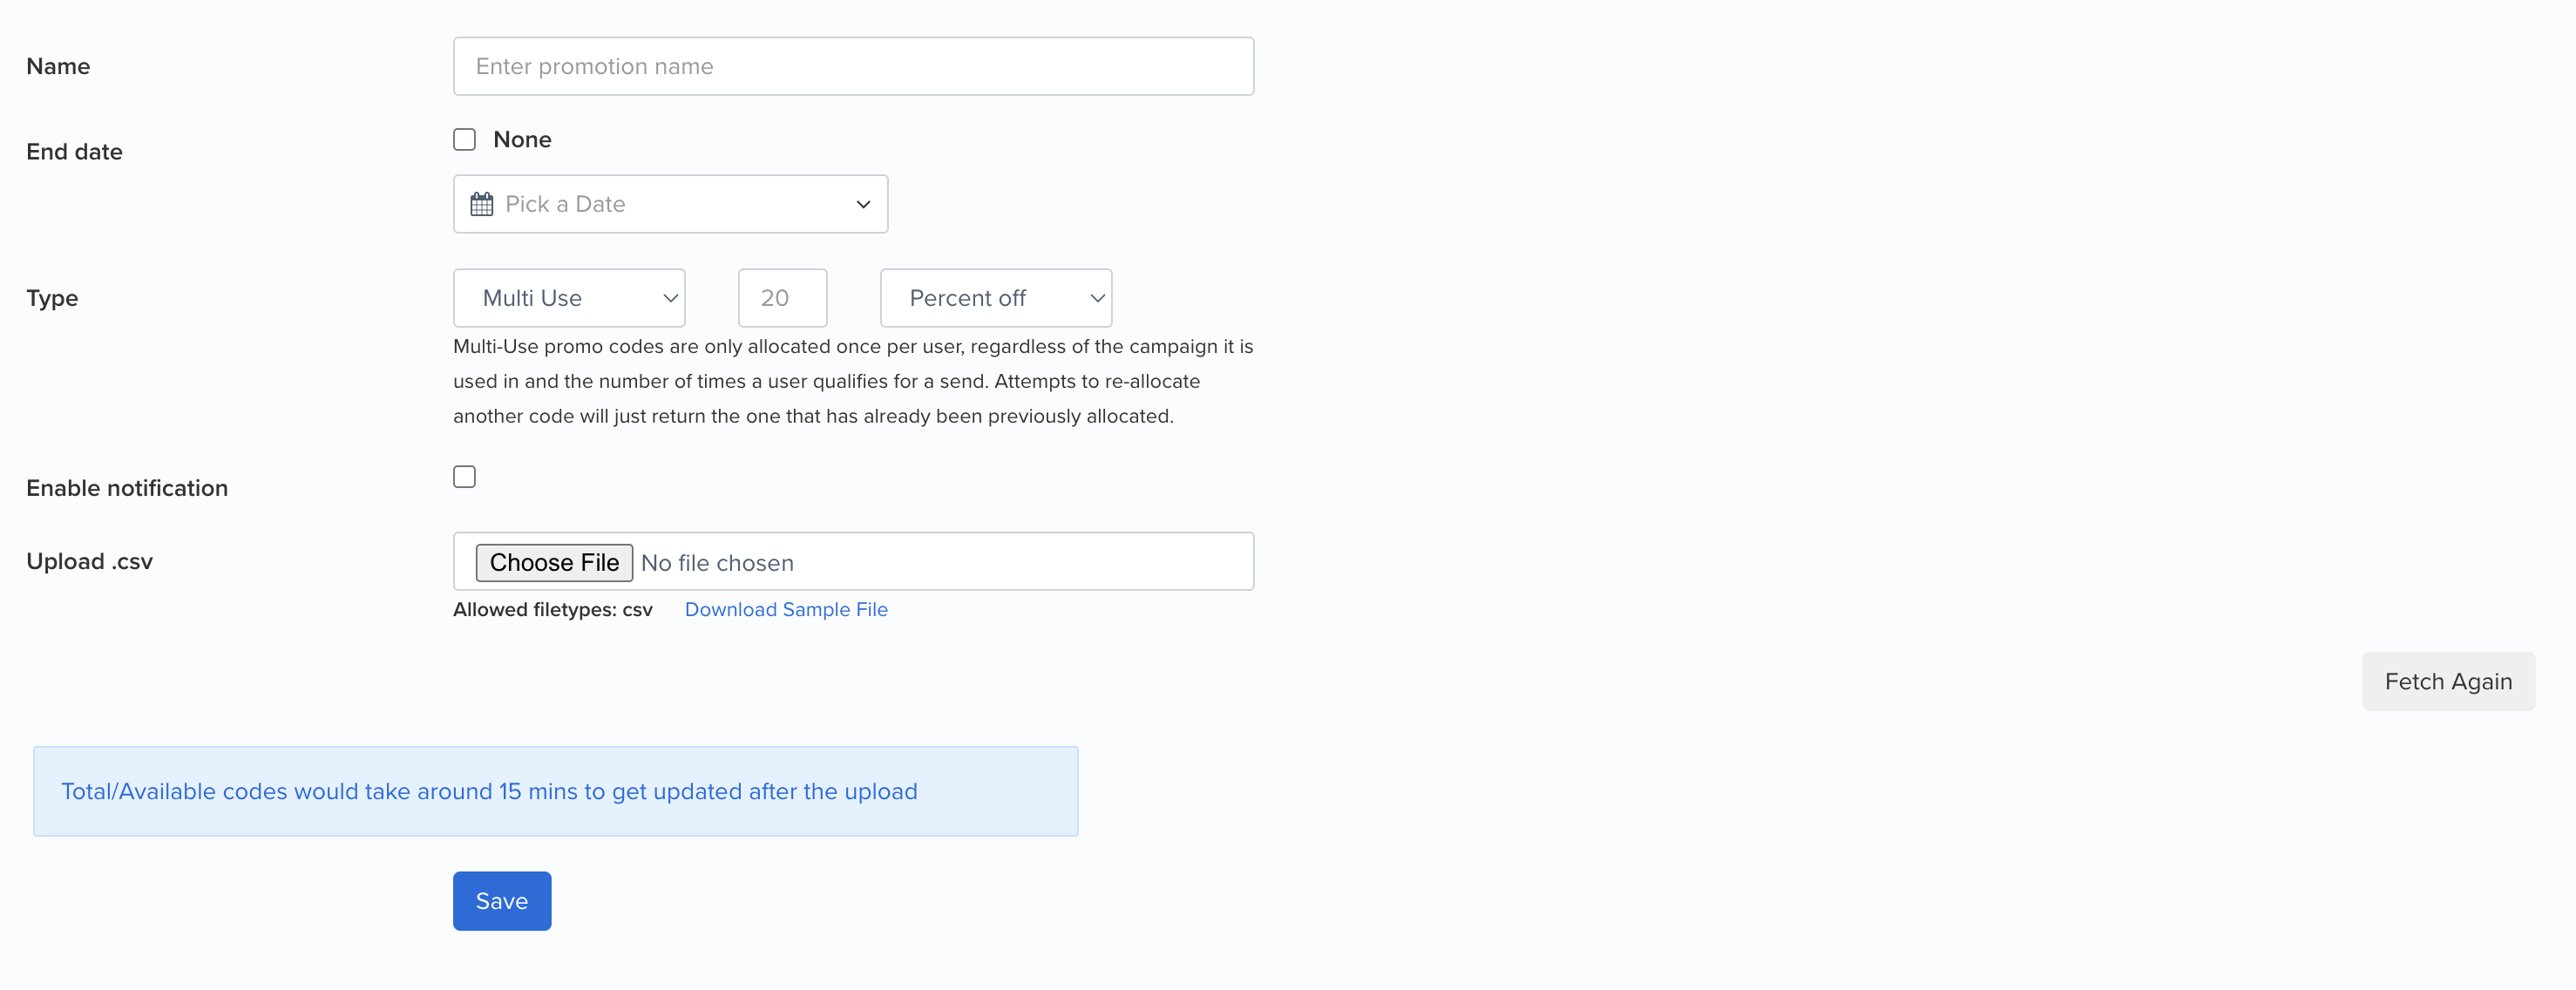Click the Upload .csv label
Image resolution: width=2576 pixels, height=990 pixels.
pyautogui.click(x=90, y=561)
